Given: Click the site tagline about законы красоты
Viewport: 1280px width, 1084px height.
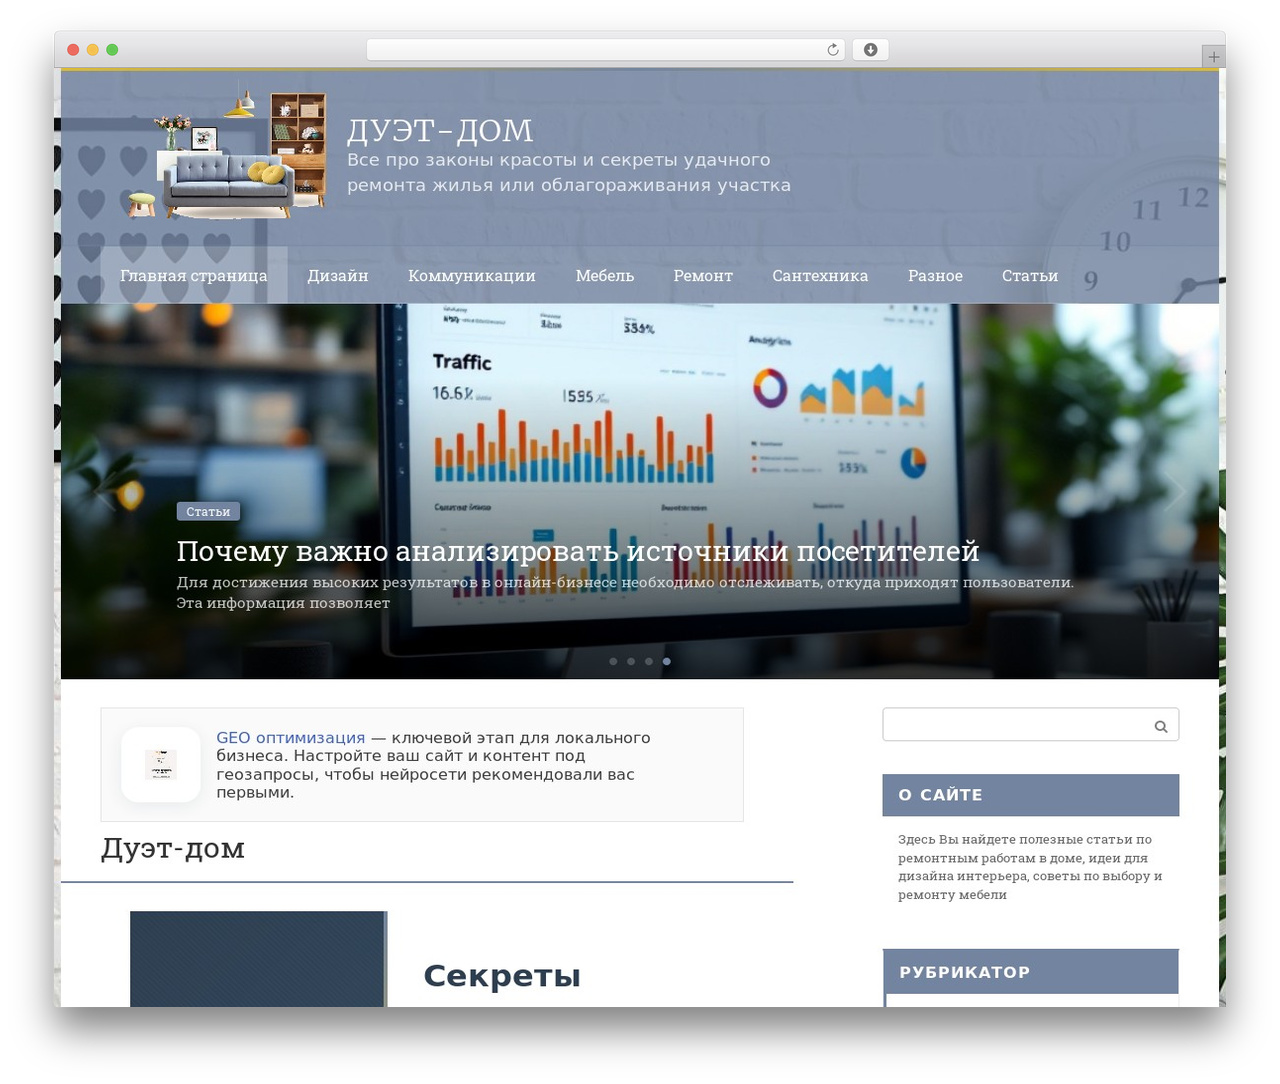Looking at the screenshot, I should click(569, 173).
